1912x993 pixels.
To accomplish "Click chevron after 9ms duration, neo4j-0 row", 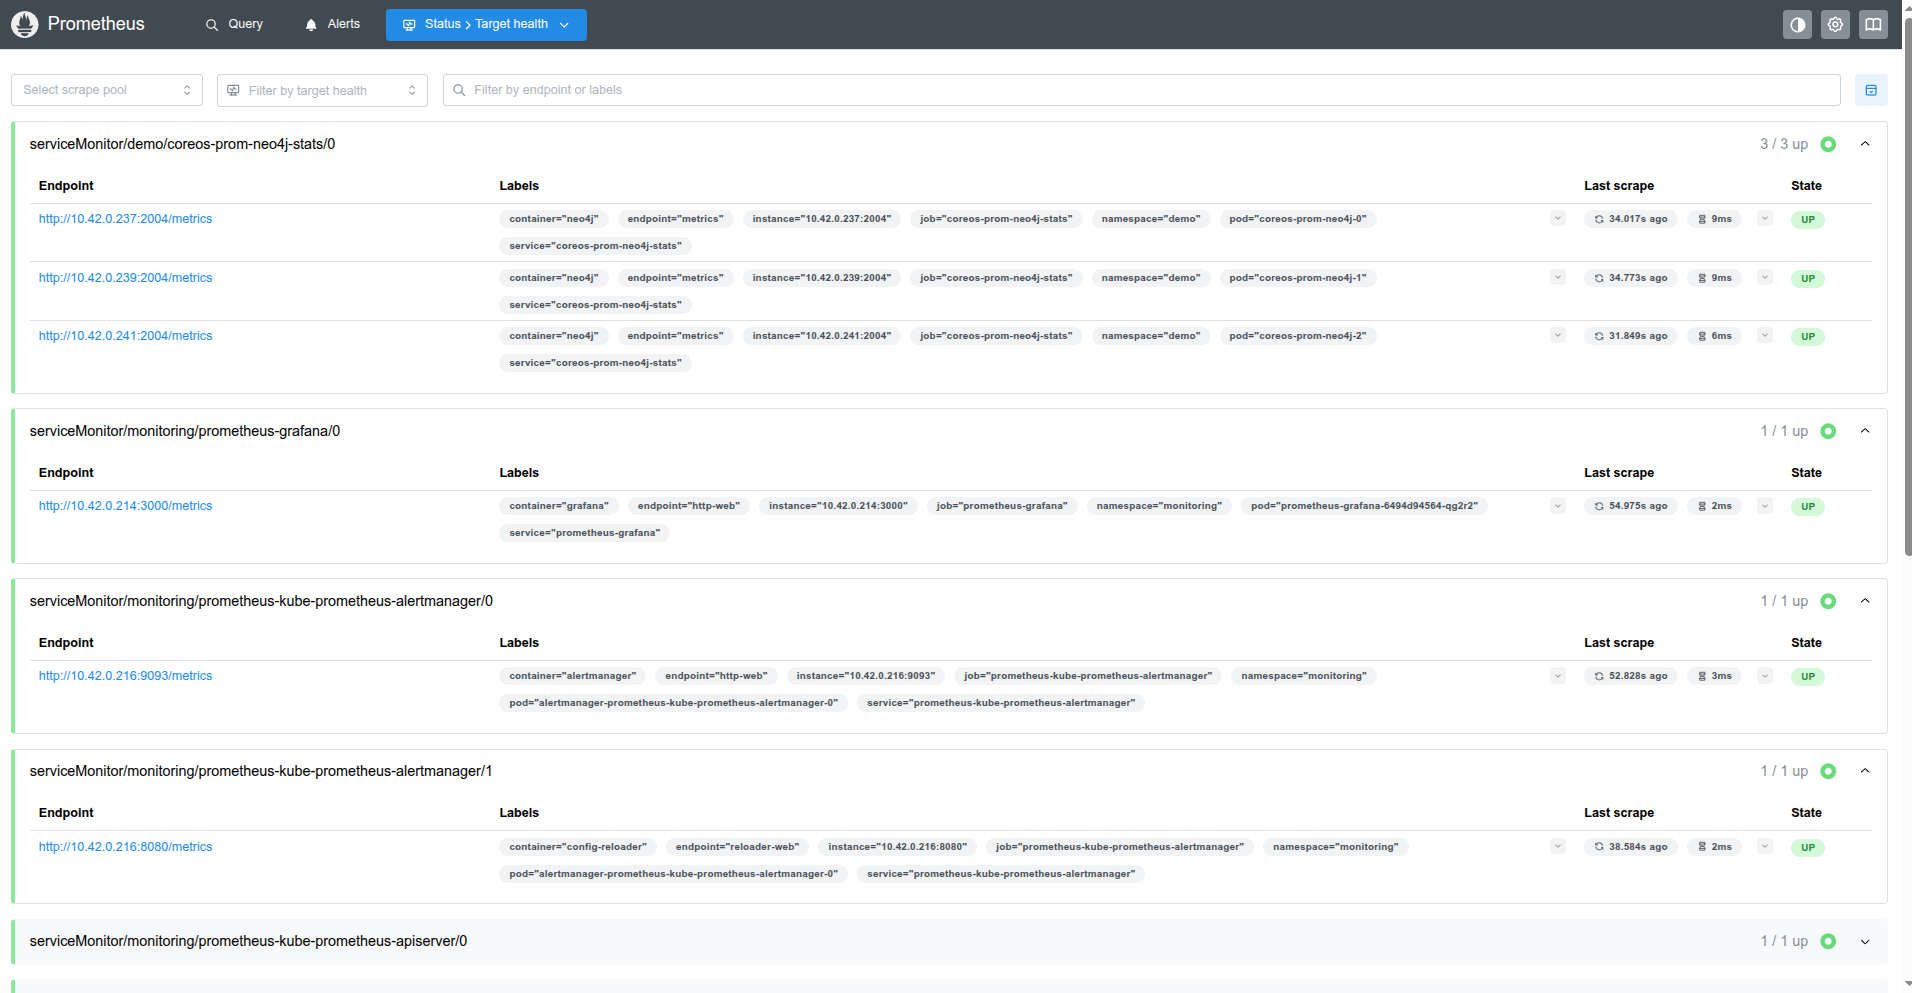I will tap(1765, 219).
